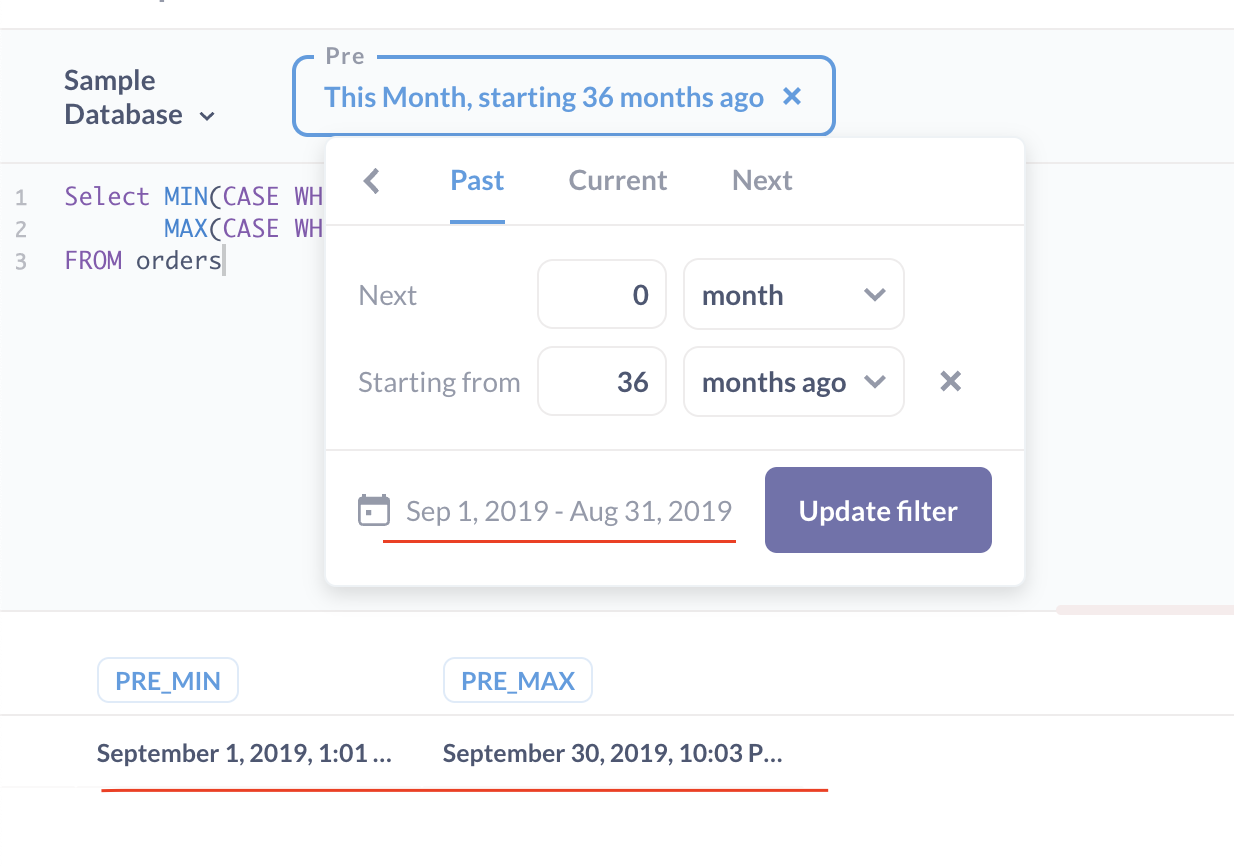Click the chevron on the months ago selector
The width and height of the screenshot is (1234, 866).
(x=875, y=381)
